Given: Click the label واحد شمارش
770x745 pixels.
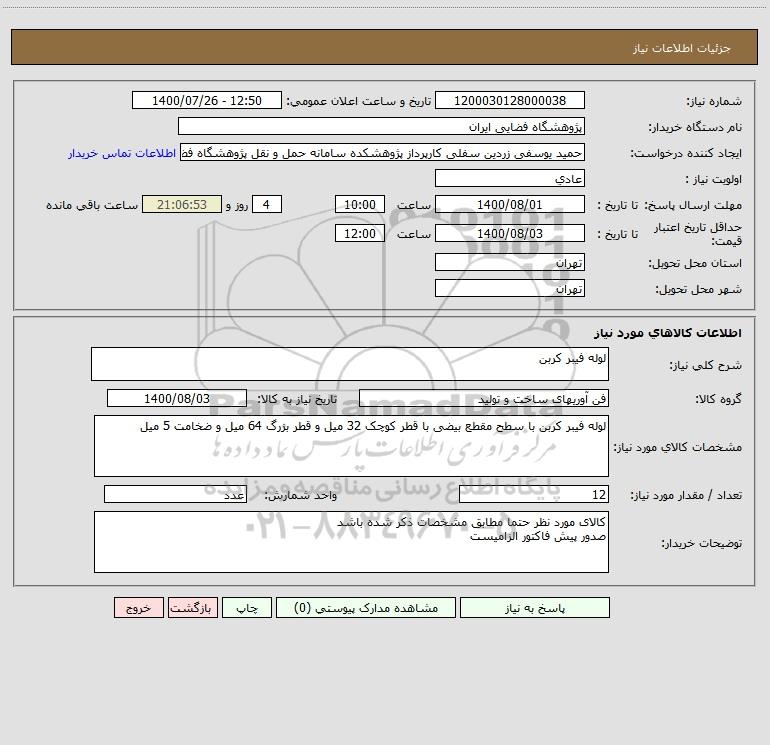Looking at the screenshot, I should coord(301,496).
